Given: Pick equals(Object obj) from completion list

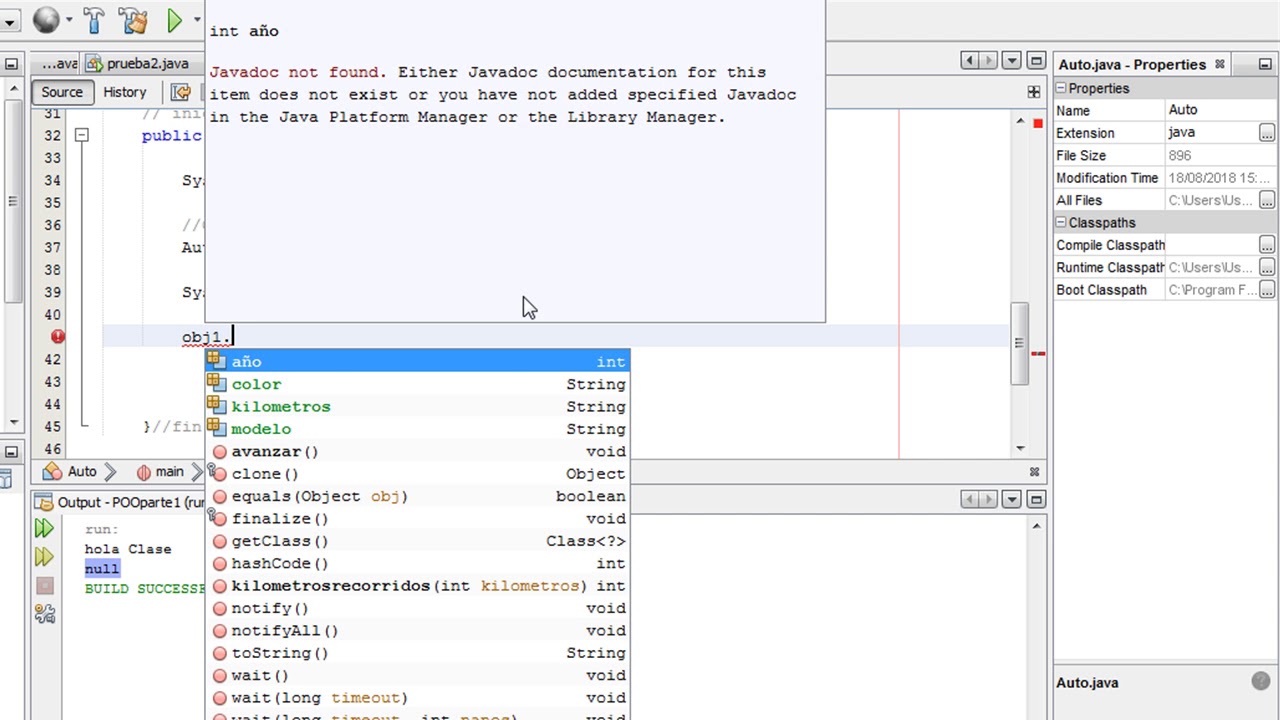Looking at the screenshot, I should tap(417, 496).
